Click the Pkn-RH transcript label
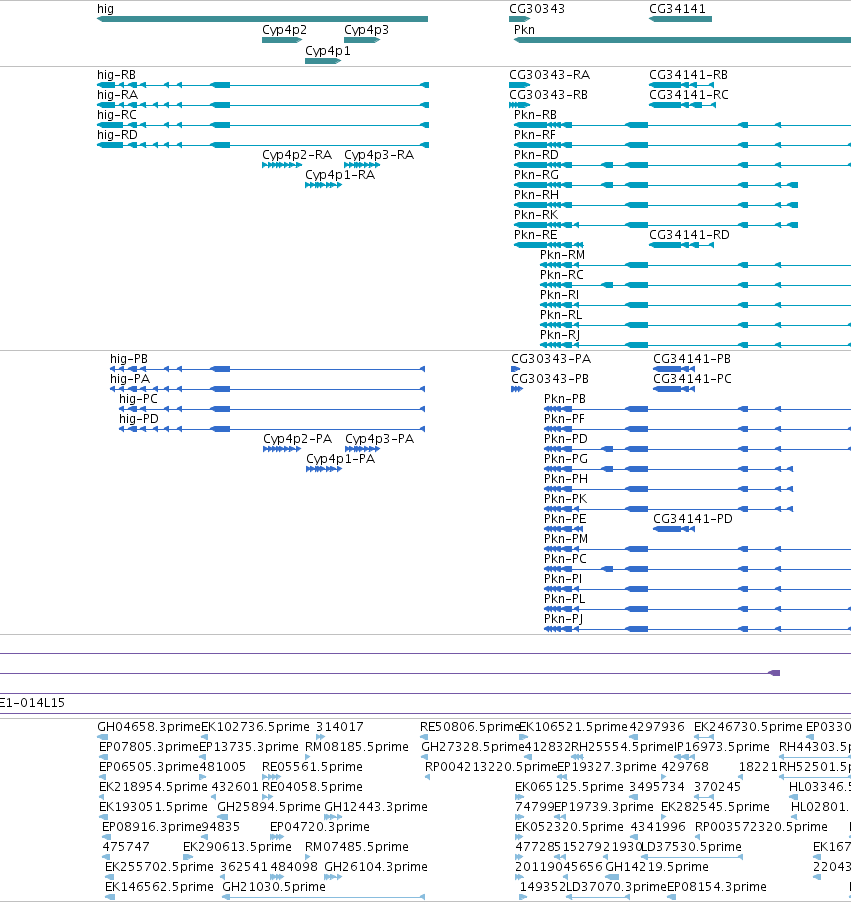This screenshot has width=851, height=902. click(x=536, y=195)
